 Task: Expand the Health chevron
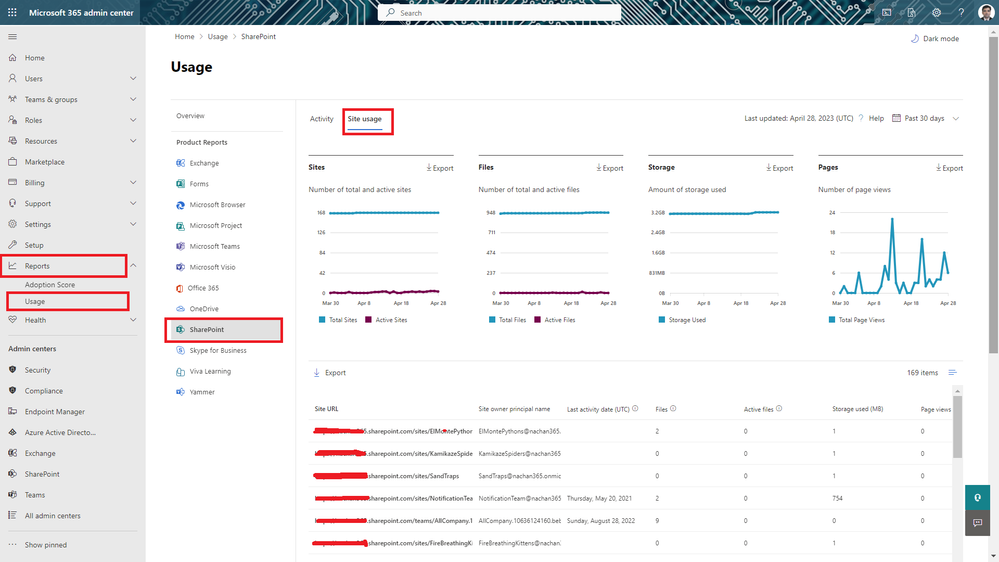coord(133,320)
